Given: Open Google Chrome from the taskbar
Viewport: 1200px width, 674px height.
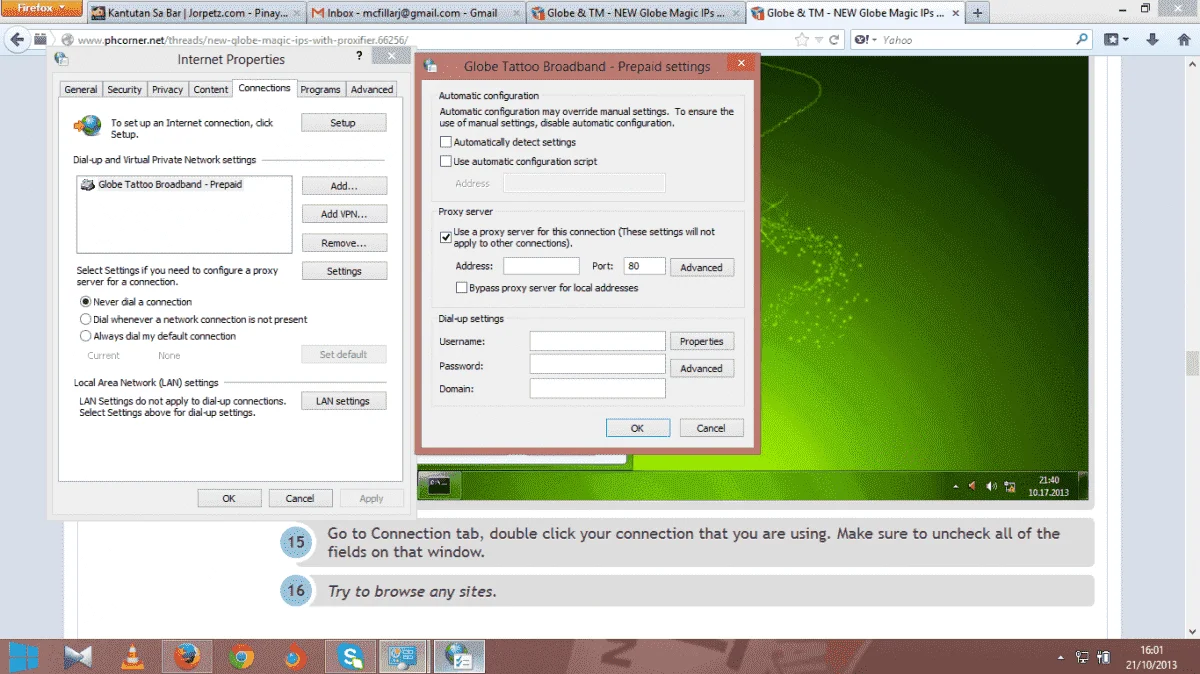Looking at the screenshot, I should click(x=240, y=657).
